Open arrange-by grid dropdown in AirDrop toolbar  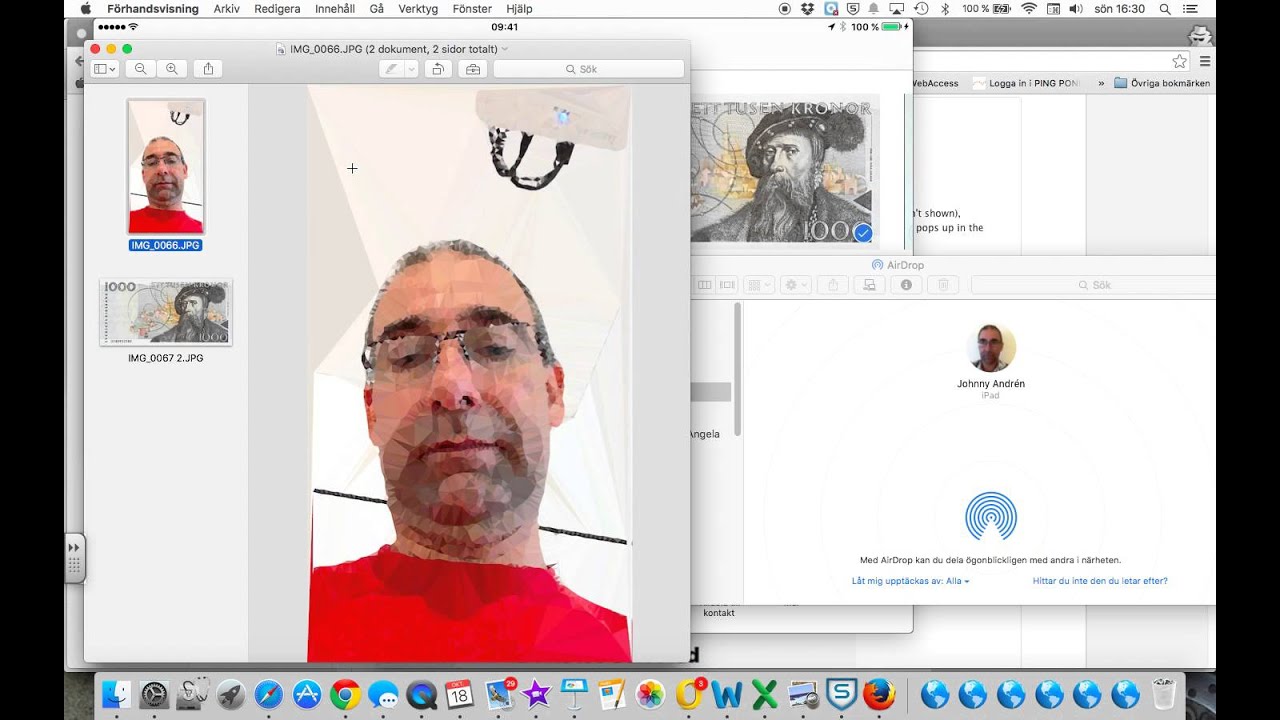760,285
